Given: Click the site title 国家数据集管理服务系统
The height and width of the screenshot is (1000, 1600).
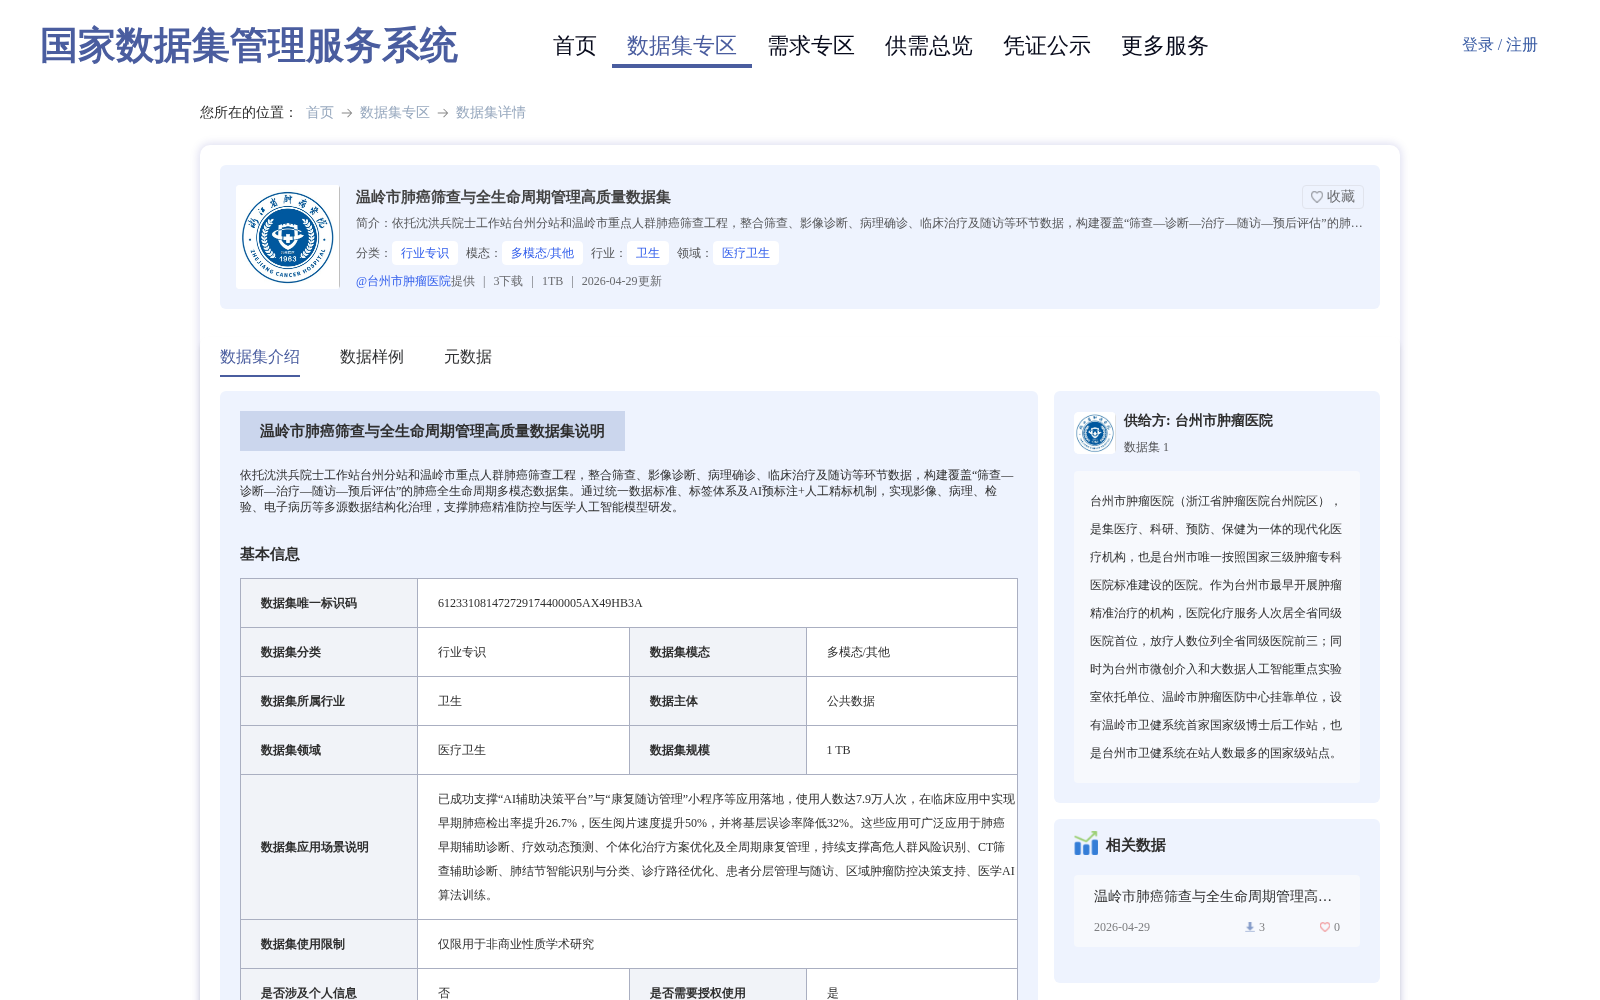Looking at the screenshot, I should click(249, 46).
